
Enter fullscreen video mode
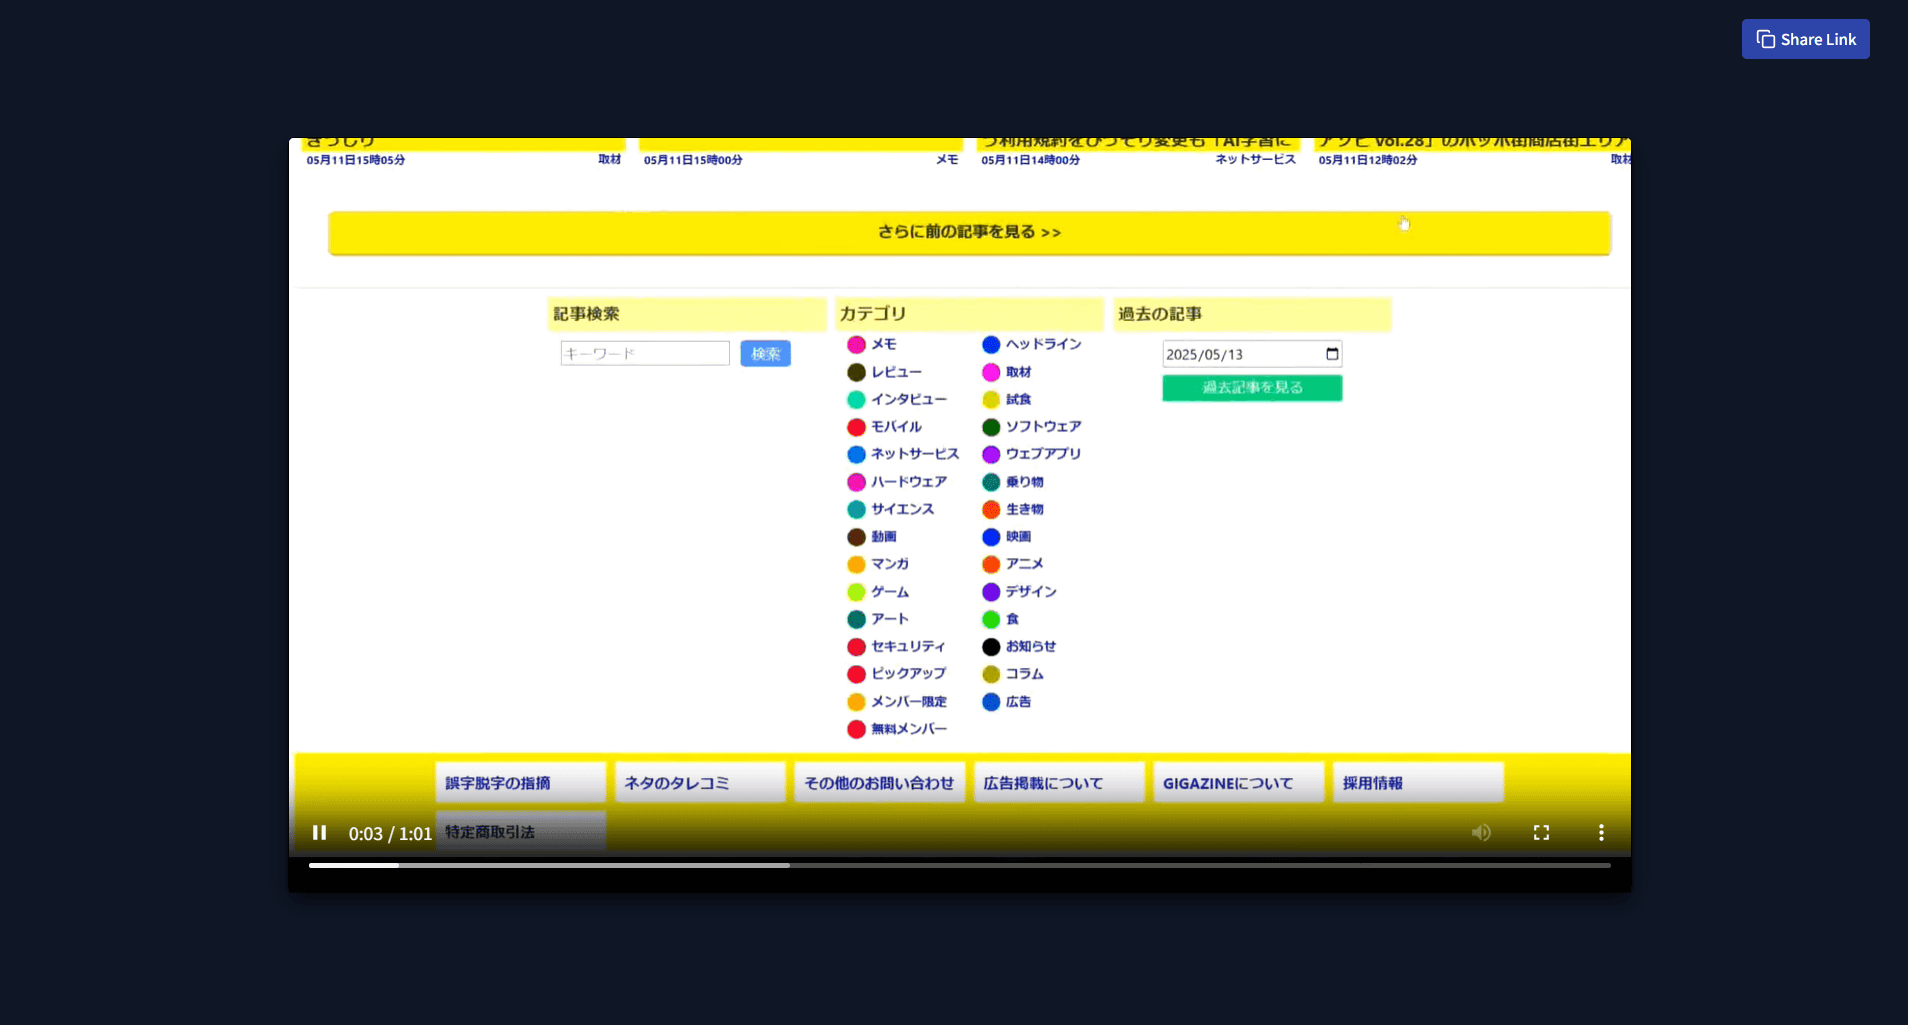click(1541, 833)
